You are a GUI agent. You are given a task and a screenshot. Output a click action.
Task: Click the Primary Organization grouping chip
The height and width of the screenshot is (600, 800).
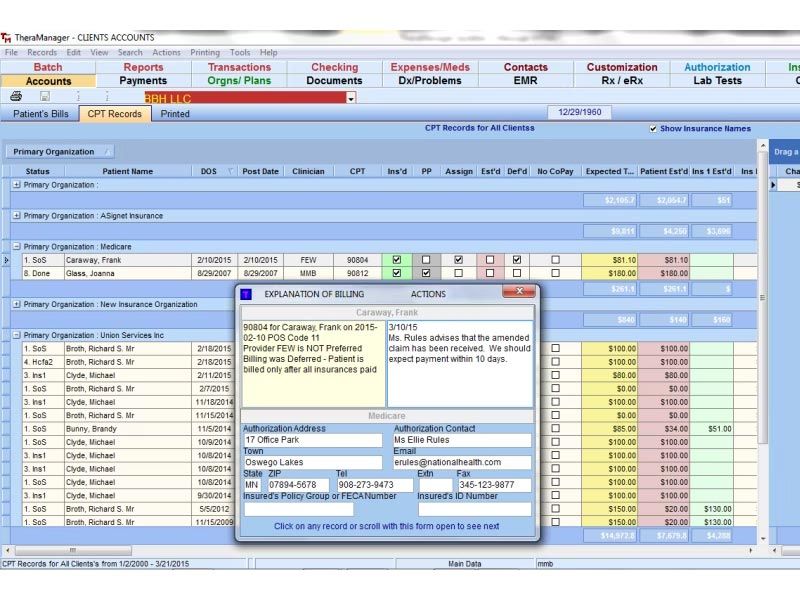[59, 152]
